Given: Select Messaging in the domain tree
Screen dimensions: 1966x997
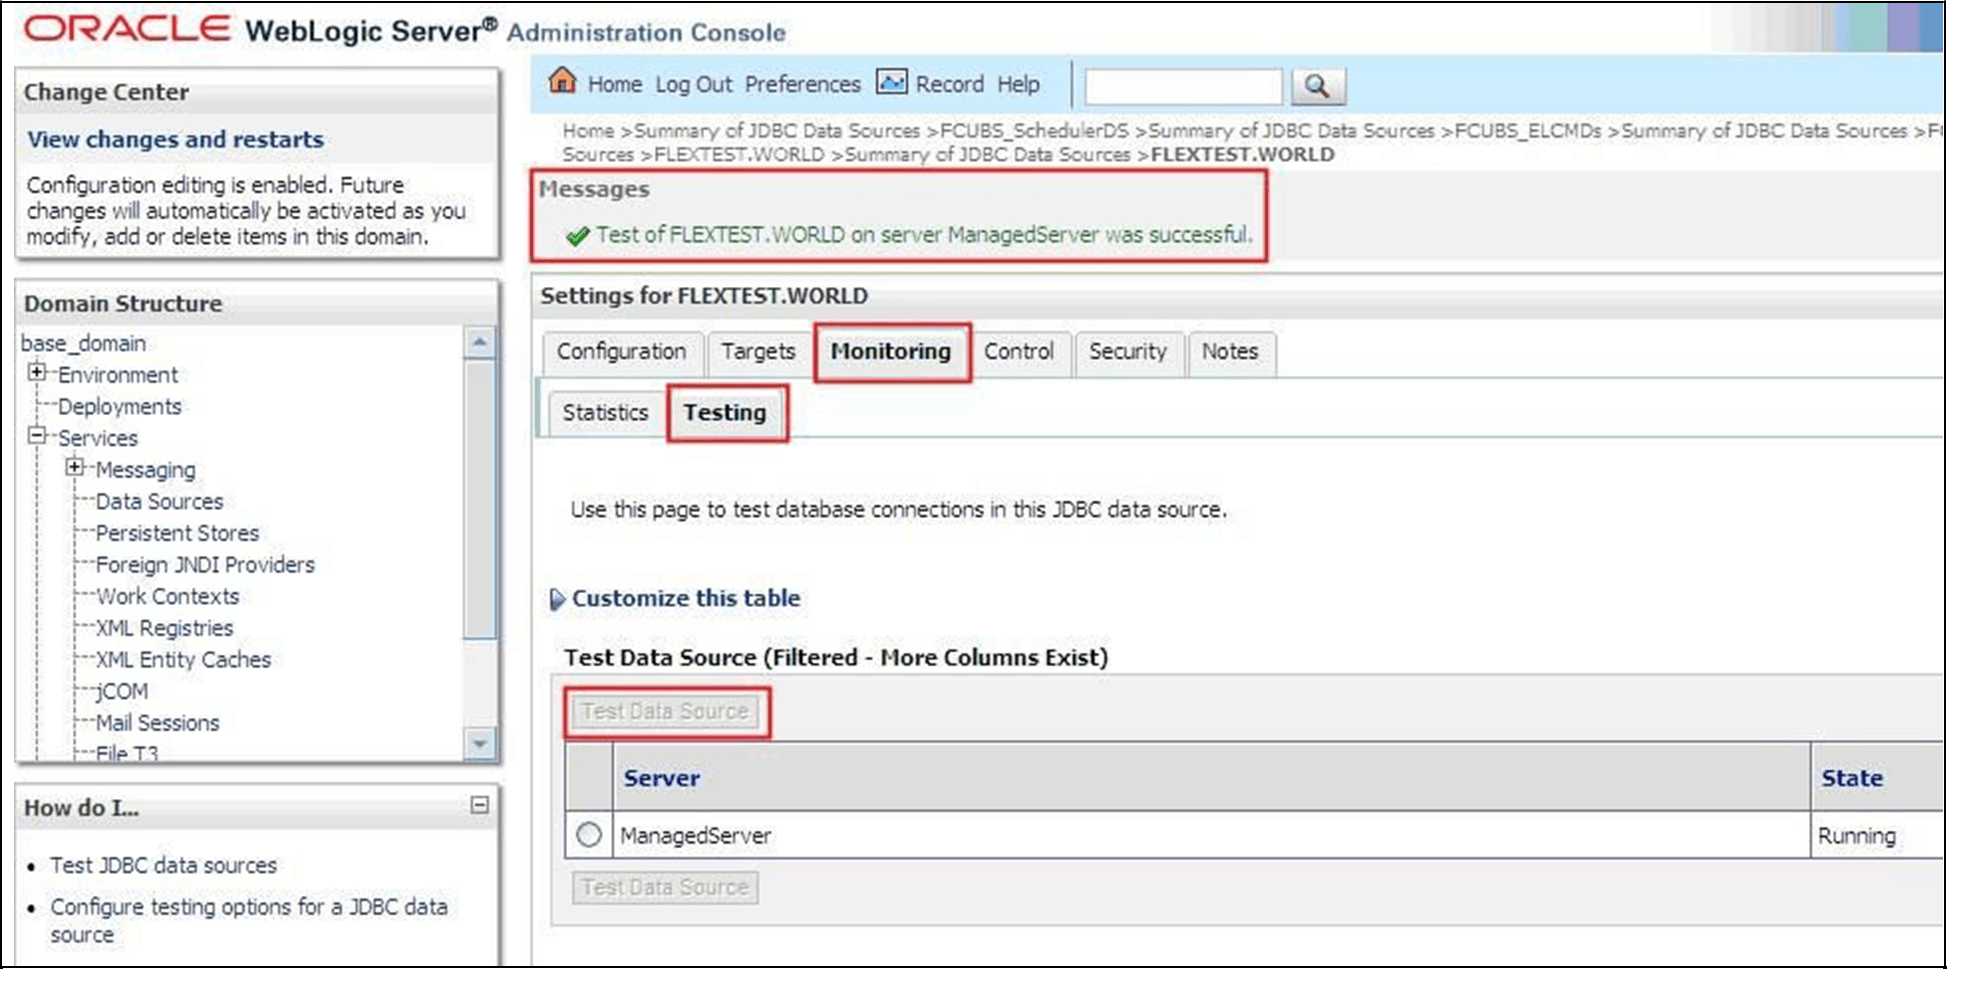Looking at the screenshot, I should [146, 470].
